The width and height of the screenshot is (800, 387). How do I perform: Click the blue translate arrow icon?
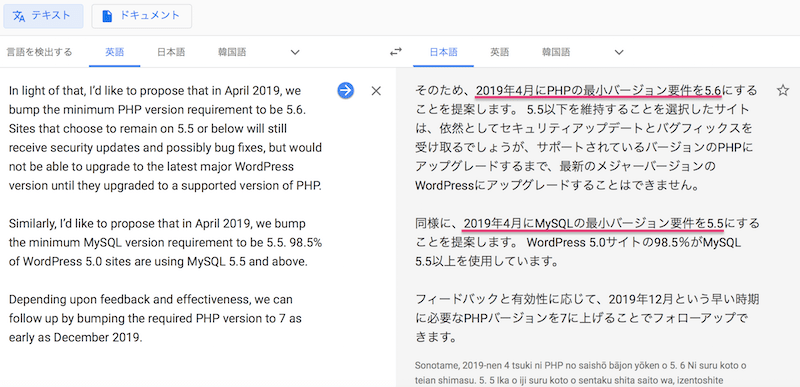tap(345, 91)
